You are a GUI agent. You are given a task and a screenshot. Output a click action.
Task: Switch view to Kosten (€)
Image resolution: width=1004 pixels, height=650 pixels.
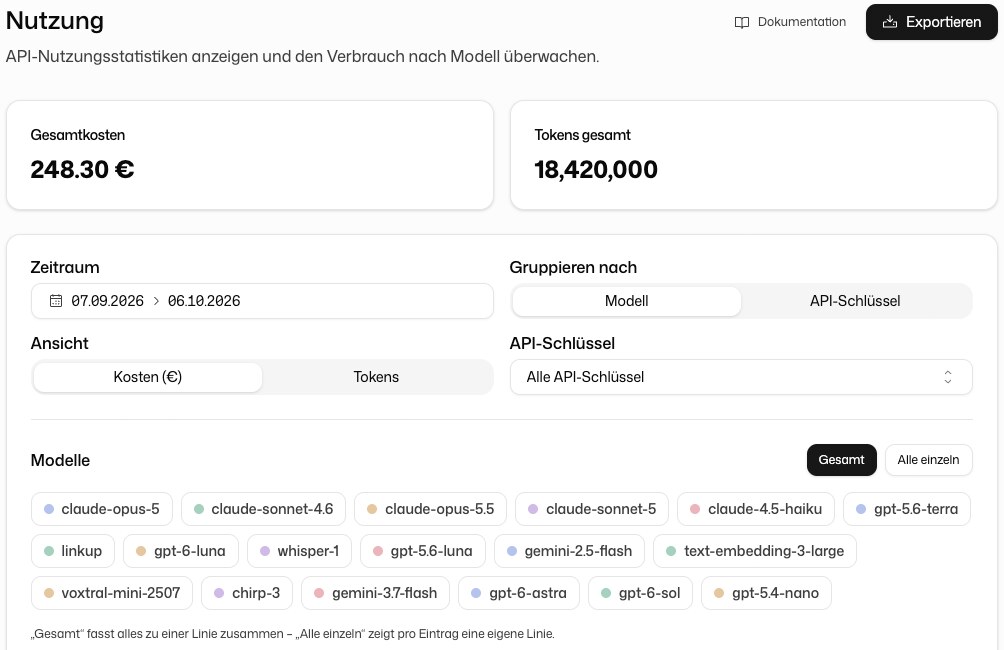148,377
